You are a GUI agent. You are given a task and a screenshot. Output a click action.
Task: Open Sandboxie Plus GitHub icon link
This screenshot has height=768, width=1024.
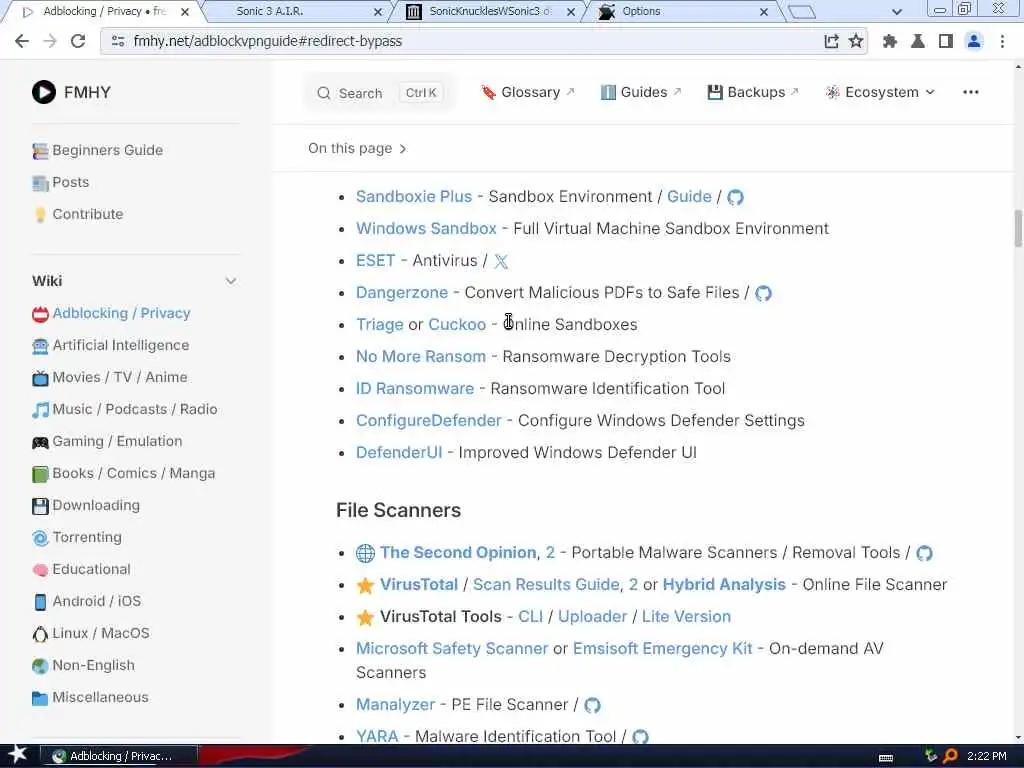pyautogui.click(x=735, y=197)
